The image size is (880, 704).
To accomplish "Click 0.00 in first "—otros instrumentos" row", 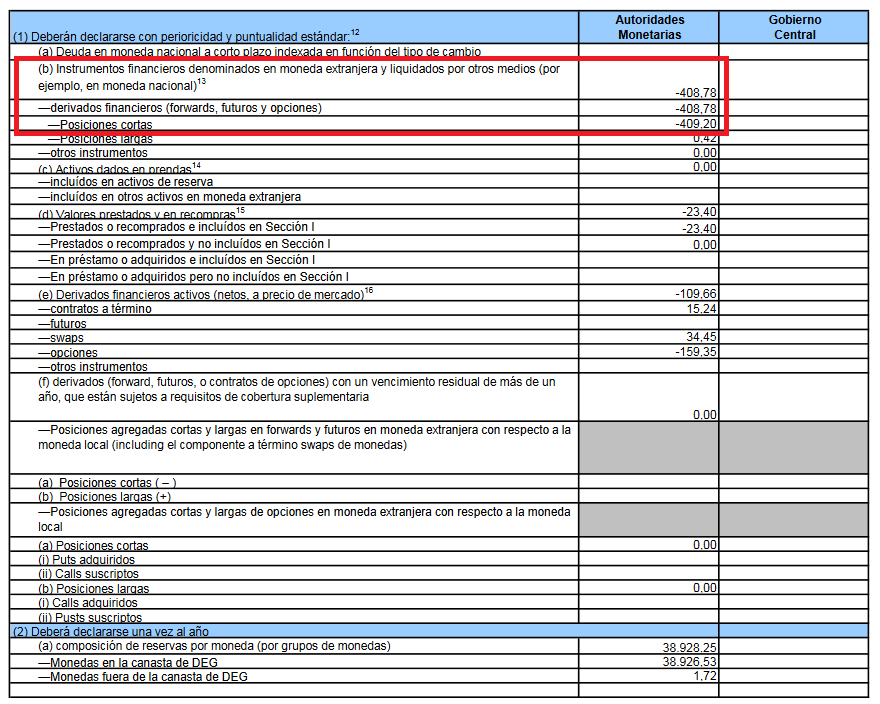I will point(705,153).
